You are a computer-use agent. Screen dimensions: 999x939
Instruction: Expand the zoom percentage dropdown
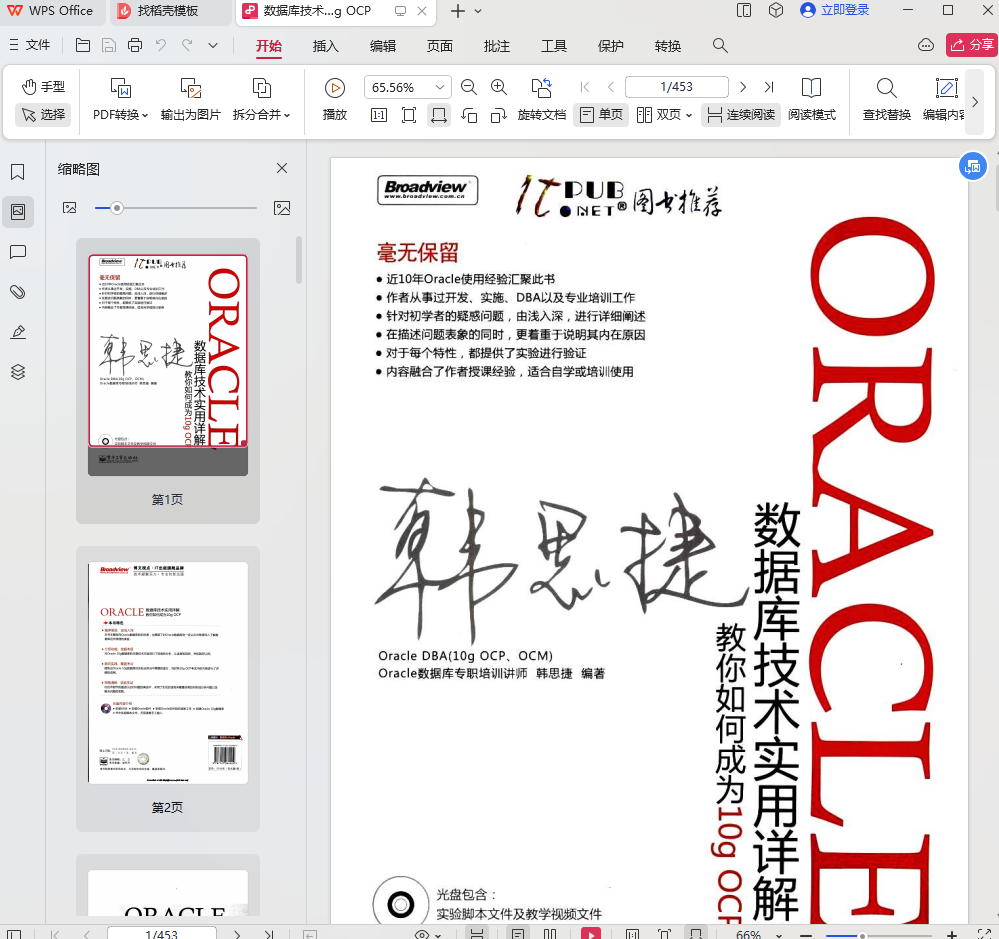439,87
